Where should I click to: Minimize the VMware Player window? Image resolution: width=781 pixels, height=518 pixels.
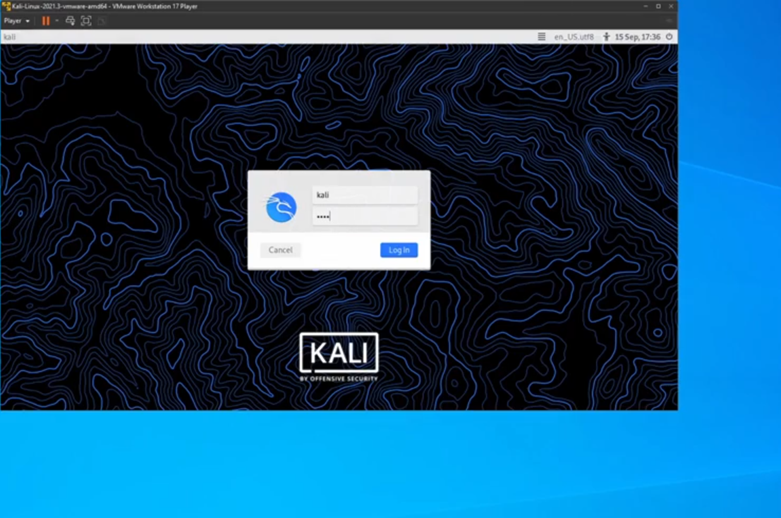click(x=646, y=6)
